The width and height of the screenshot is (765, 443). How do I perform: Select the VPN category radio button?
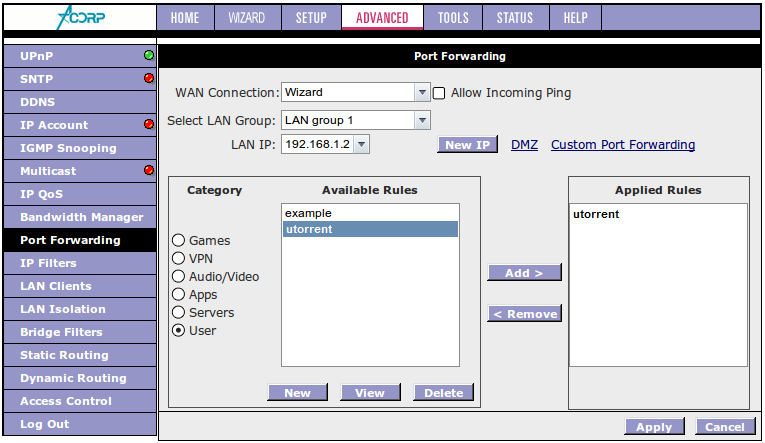pyautogui.click(x=179, y=258)
